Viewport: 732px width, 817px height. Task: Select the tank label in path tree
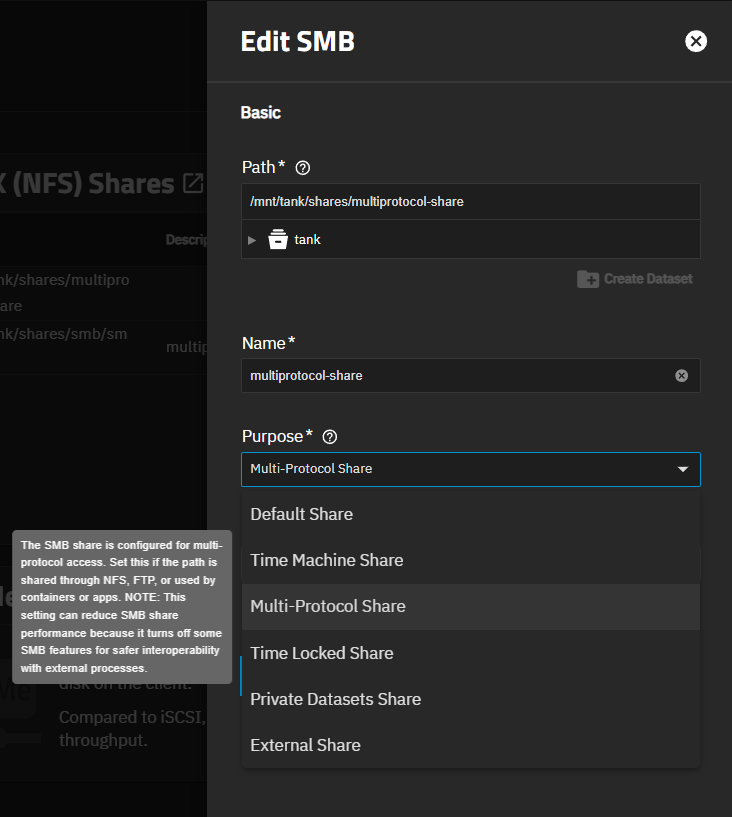(308, 240)
